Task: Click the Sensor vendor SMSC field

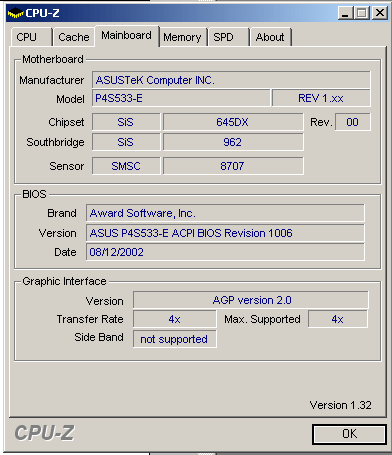Action: (x=126, y=166)
